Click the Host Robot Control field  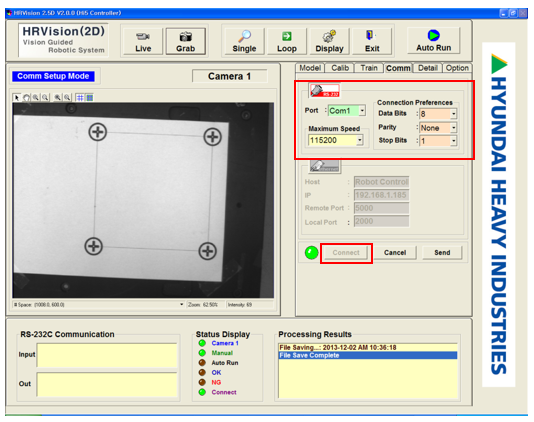coord(381,182)
